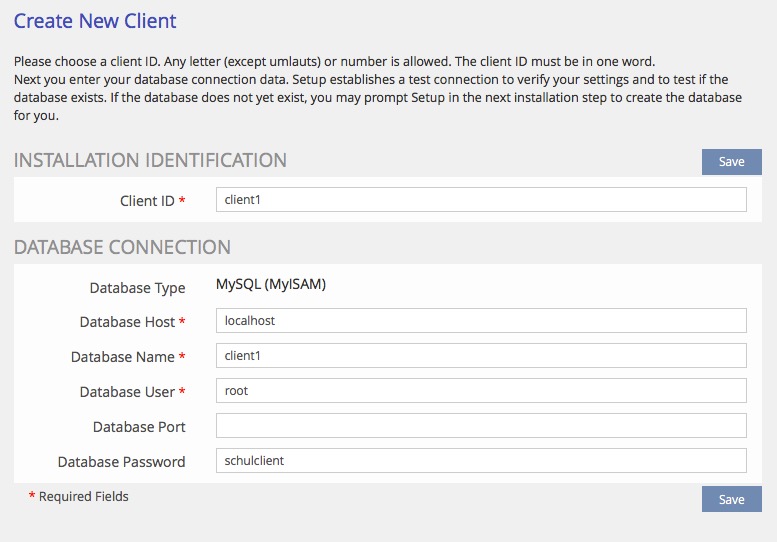Image resolution: width=777 pixels, height=542 pixels.
Task: Click the MySQL (MyISAM) database type value
Action: (x=271, y=285)
